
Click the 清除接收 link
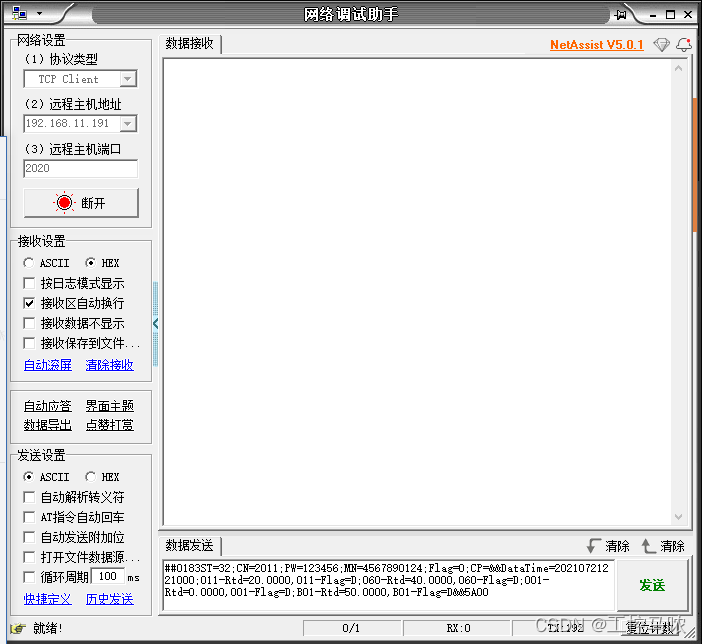pyautogui.click(x=110, y=365)
